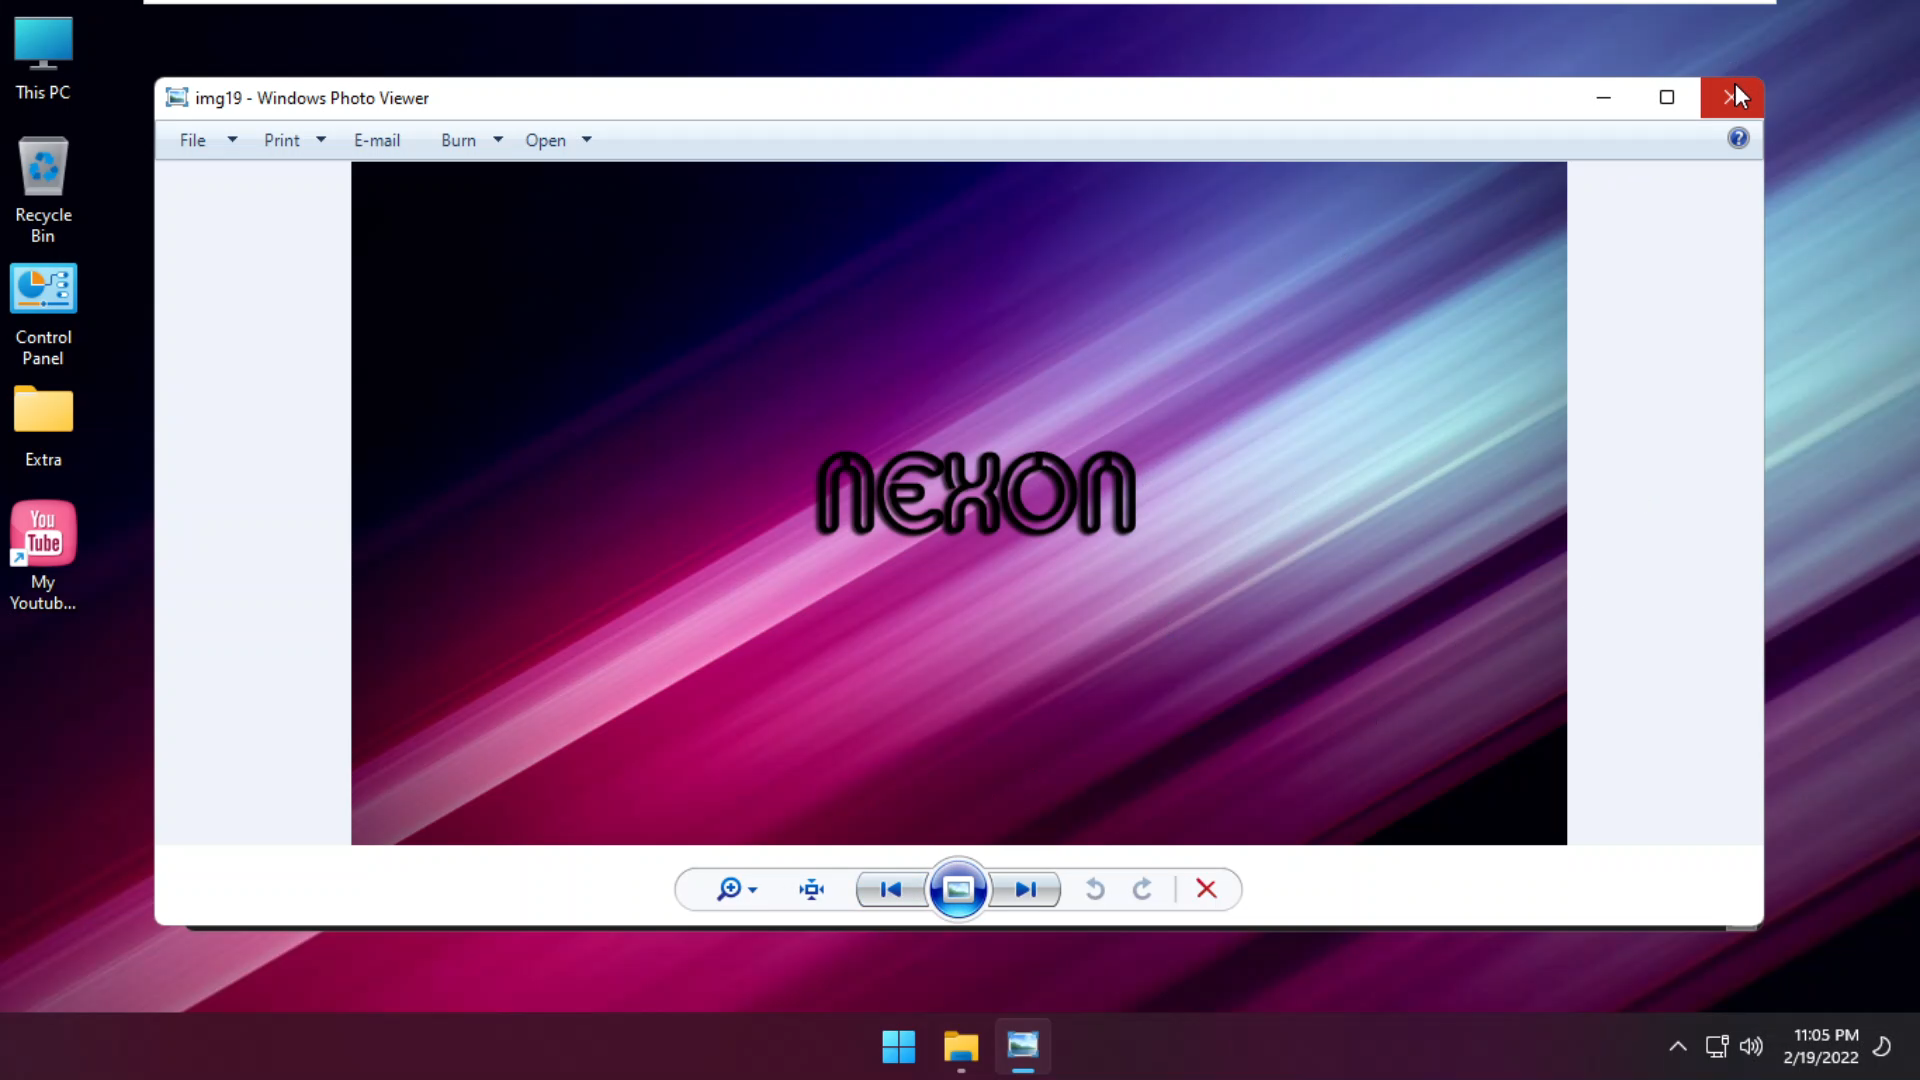Maximize the Photo Viewer window
1920x1080 pixels.
1667,97
